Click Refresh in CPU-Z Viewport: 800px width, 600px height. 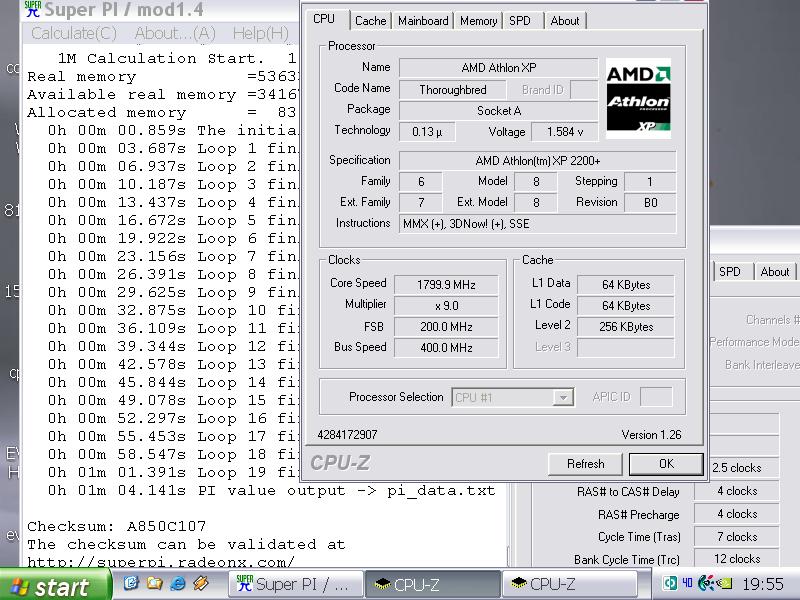(585, 464)
